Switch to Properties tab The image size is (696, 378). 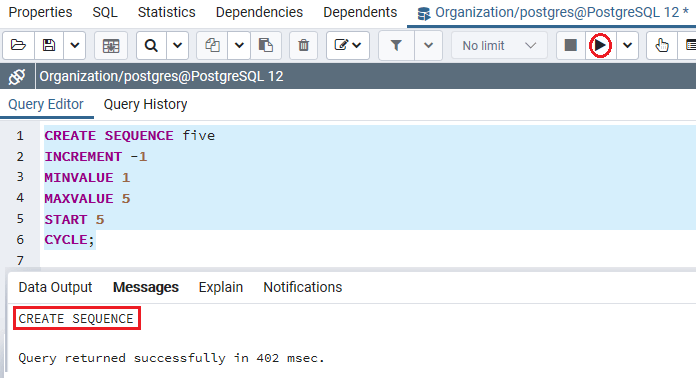[x=40, y=12]
